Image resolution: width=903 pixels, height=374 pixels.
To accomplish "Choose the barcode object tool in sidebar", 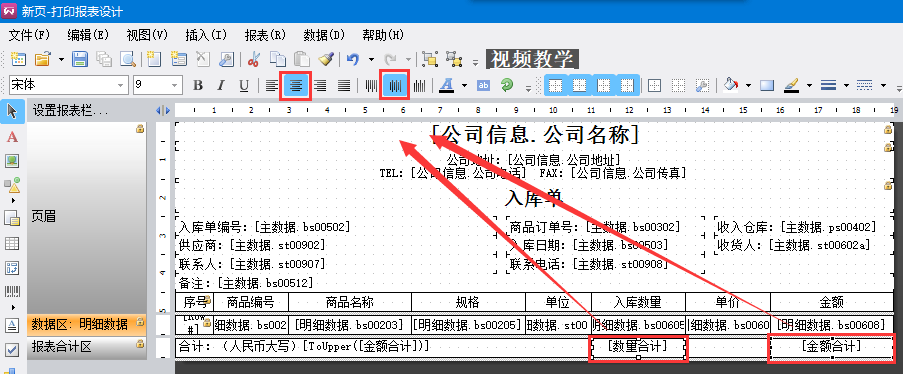I will point(12,292).
